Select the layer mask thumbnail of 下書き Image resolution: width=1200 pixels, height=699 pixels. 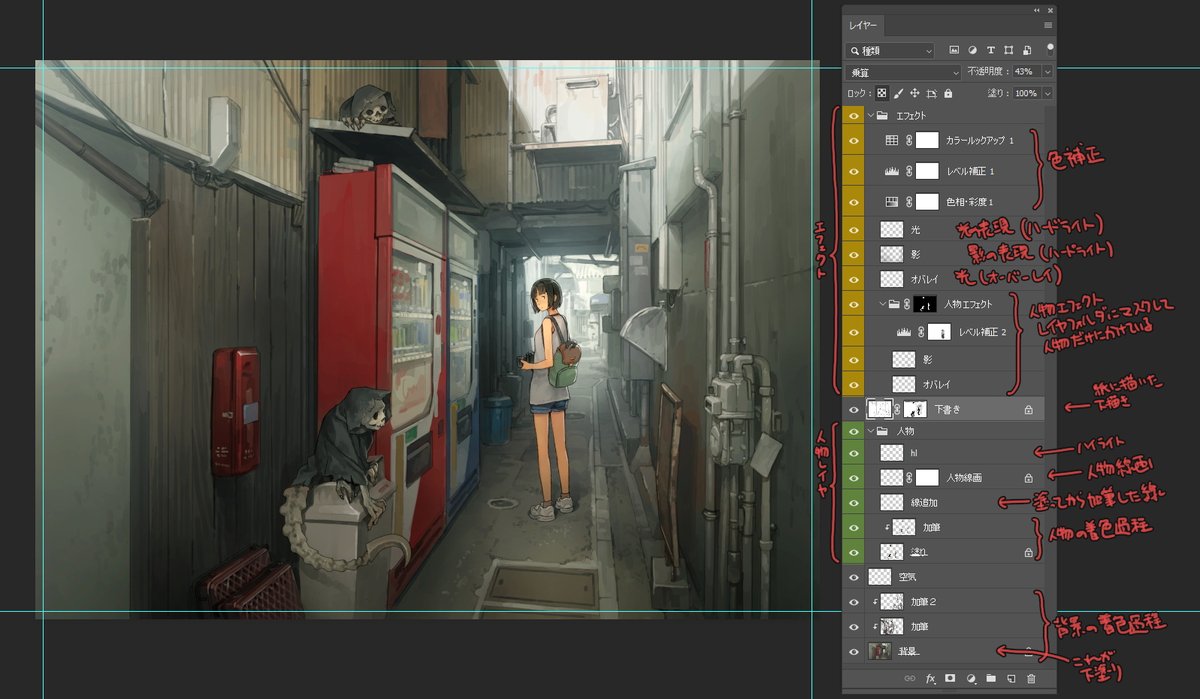pos(917,409)
